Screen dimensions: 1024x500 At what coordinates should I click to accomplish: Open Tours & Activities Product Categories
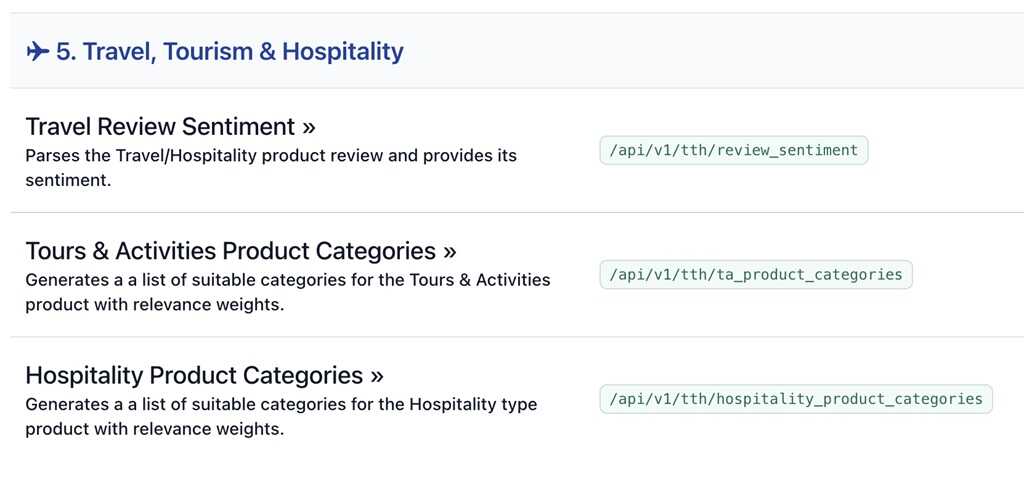tap(230, 251)
